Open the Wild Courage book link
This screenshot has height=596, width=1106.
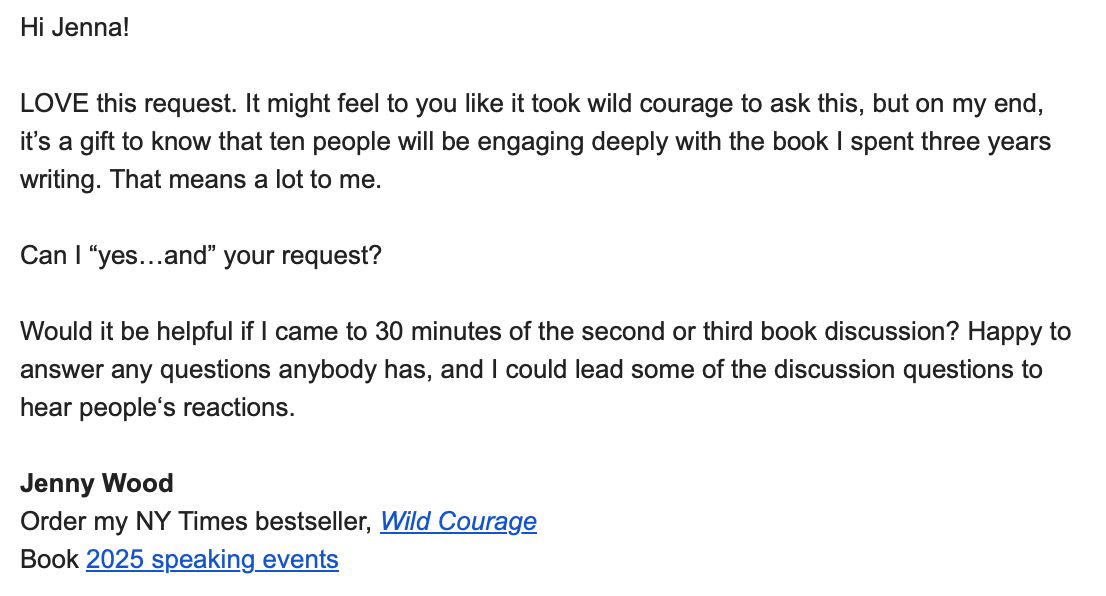[x=458, y=521]
